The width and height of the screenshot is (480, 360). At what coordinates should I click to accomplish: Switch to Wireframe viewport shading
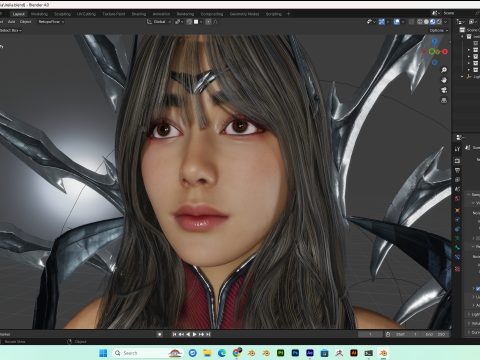pyautogui.click(x=420, y=22)
